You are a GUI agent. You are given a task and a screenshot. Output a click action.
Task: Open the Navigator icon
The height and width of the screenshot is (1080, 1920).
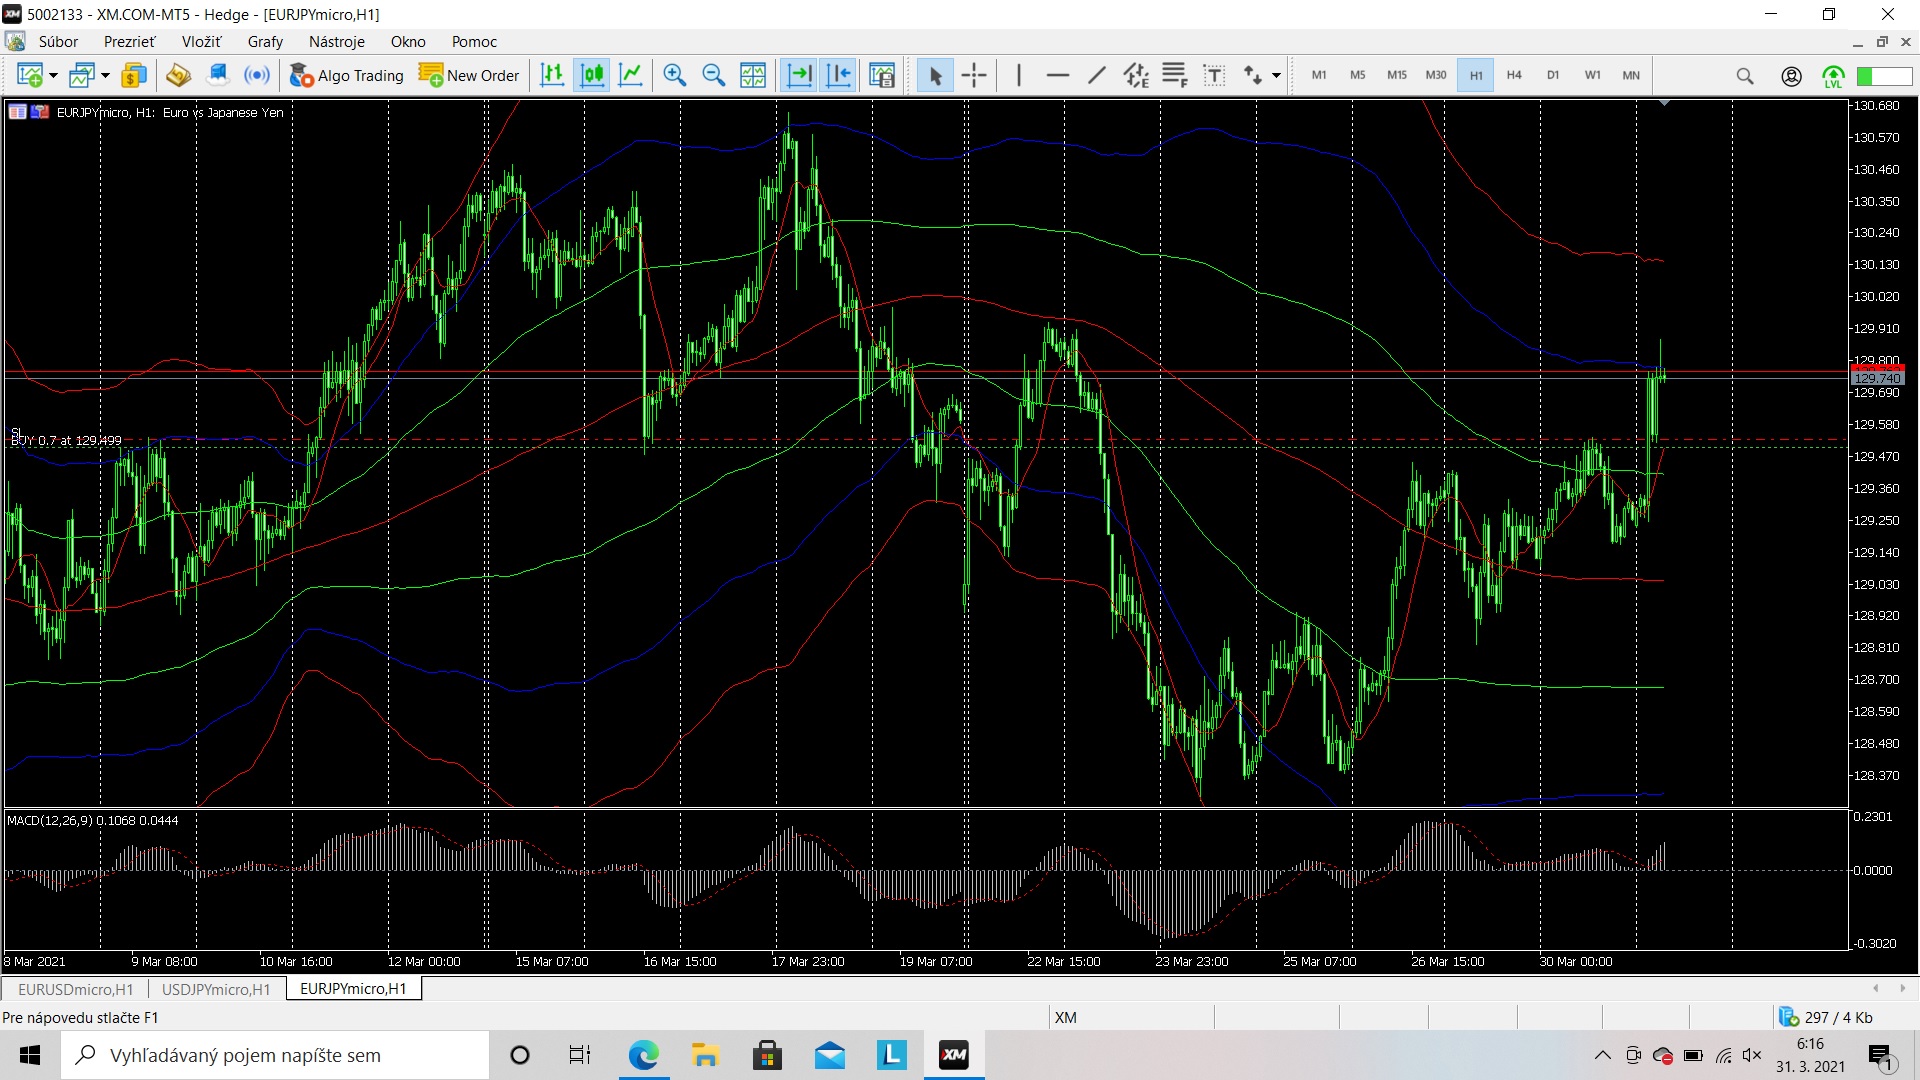pyautogui.click(x=178, y=75)
